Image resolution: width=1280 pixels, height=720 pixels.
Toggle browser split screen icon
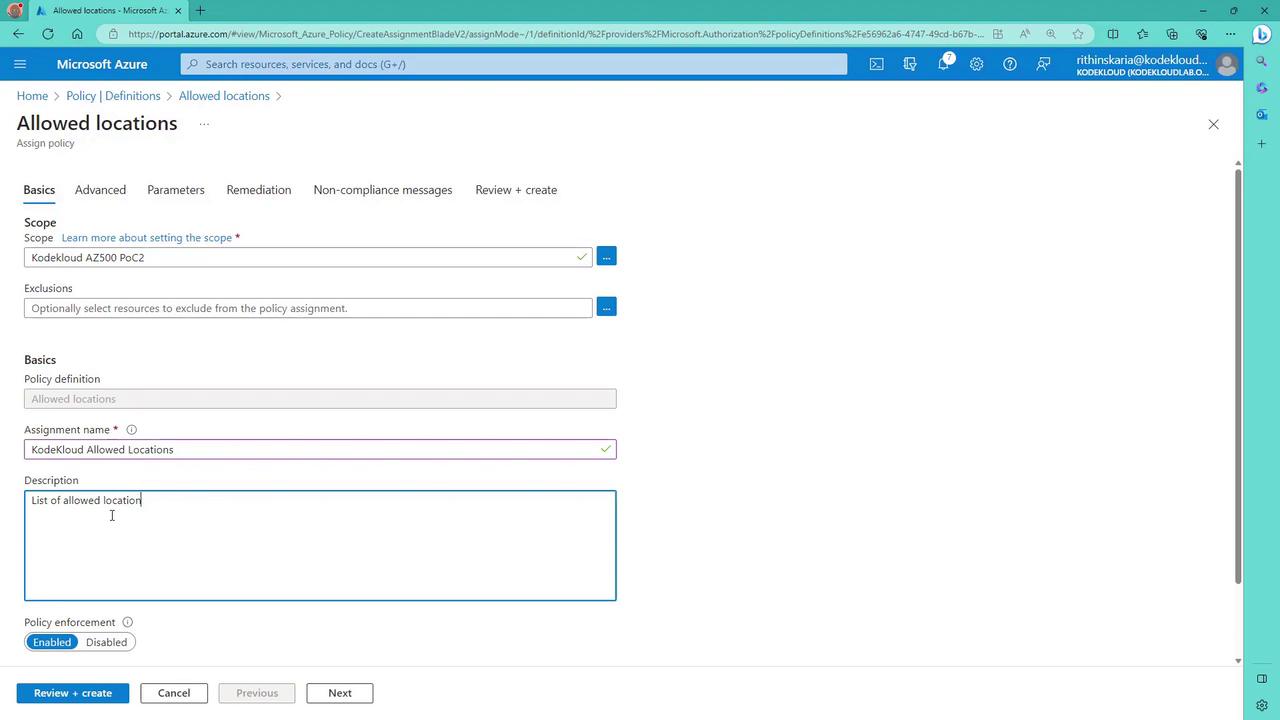[x=1113, y=33]
